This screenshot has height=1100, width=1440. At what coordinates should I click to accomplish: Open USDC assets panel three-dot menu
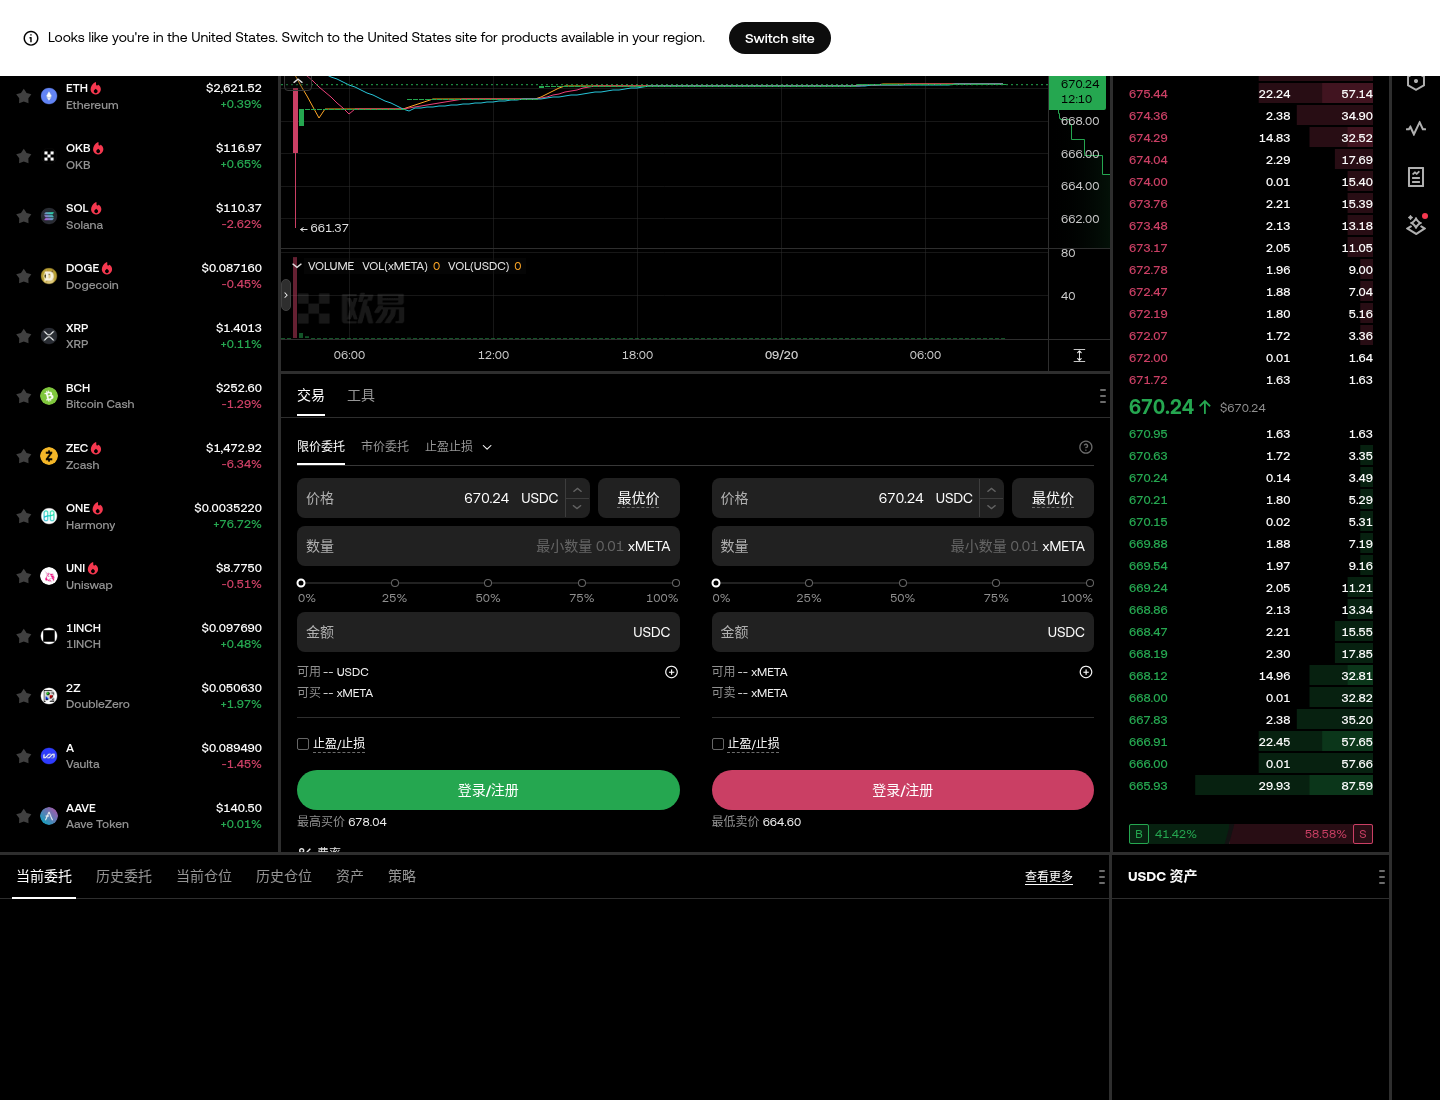[1381, 877]
